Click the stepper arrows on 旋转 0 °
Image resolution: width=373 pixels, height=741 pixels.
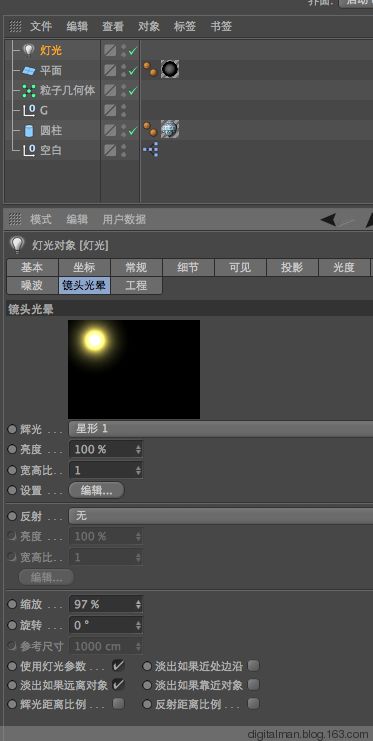click(138, 625)
